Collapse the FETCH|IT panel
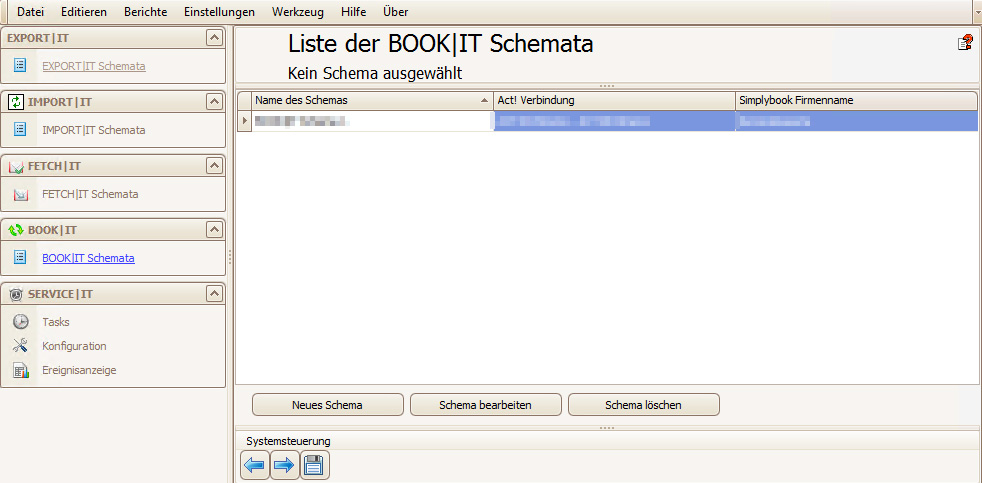The height and width of the screenshot is (483, 982). pos(214,166)
